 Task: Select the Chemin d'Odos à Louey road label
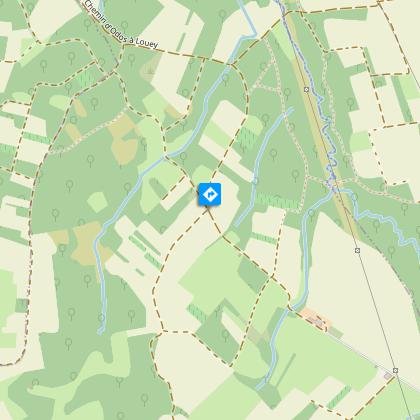point(121,26)
